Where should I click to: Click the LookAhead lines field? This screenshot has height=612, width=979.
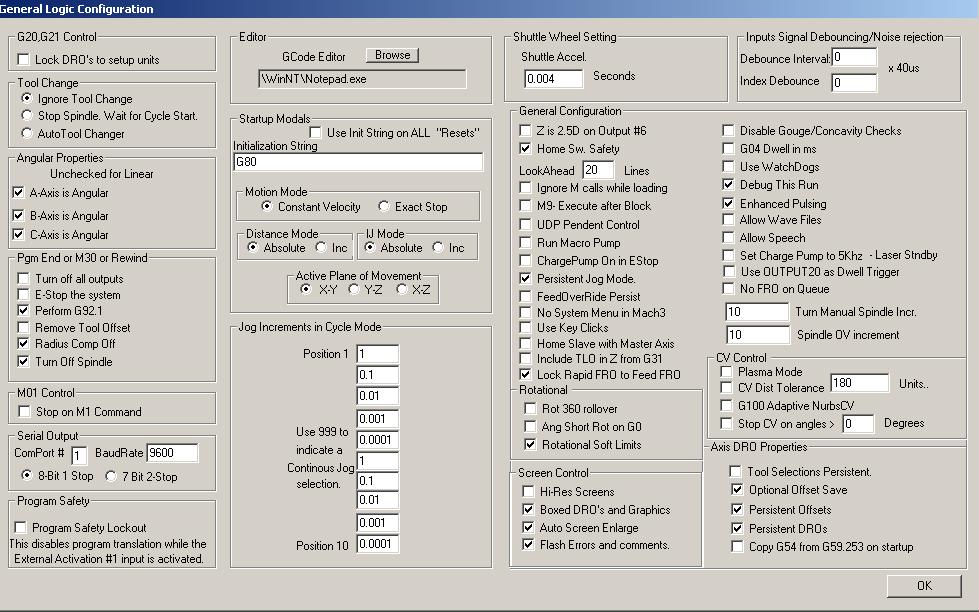point(597,170)
